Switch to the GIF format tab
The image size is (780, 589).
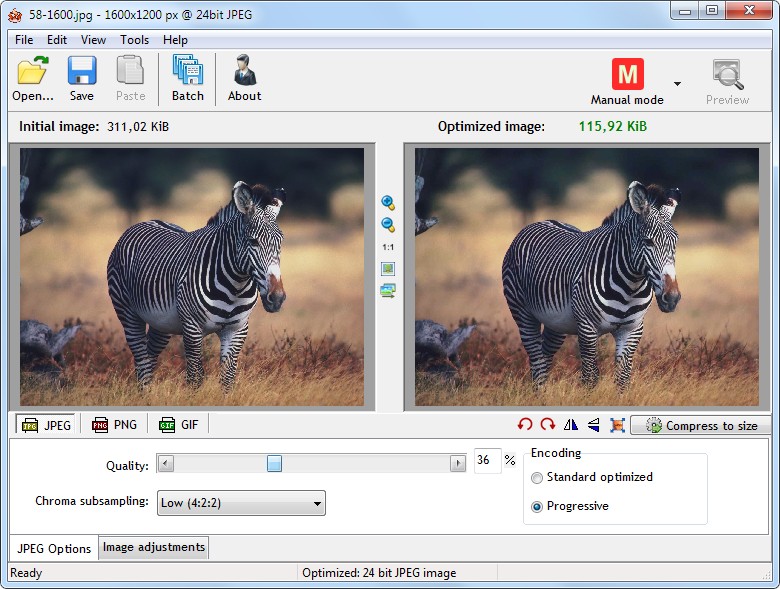(179, 425)
